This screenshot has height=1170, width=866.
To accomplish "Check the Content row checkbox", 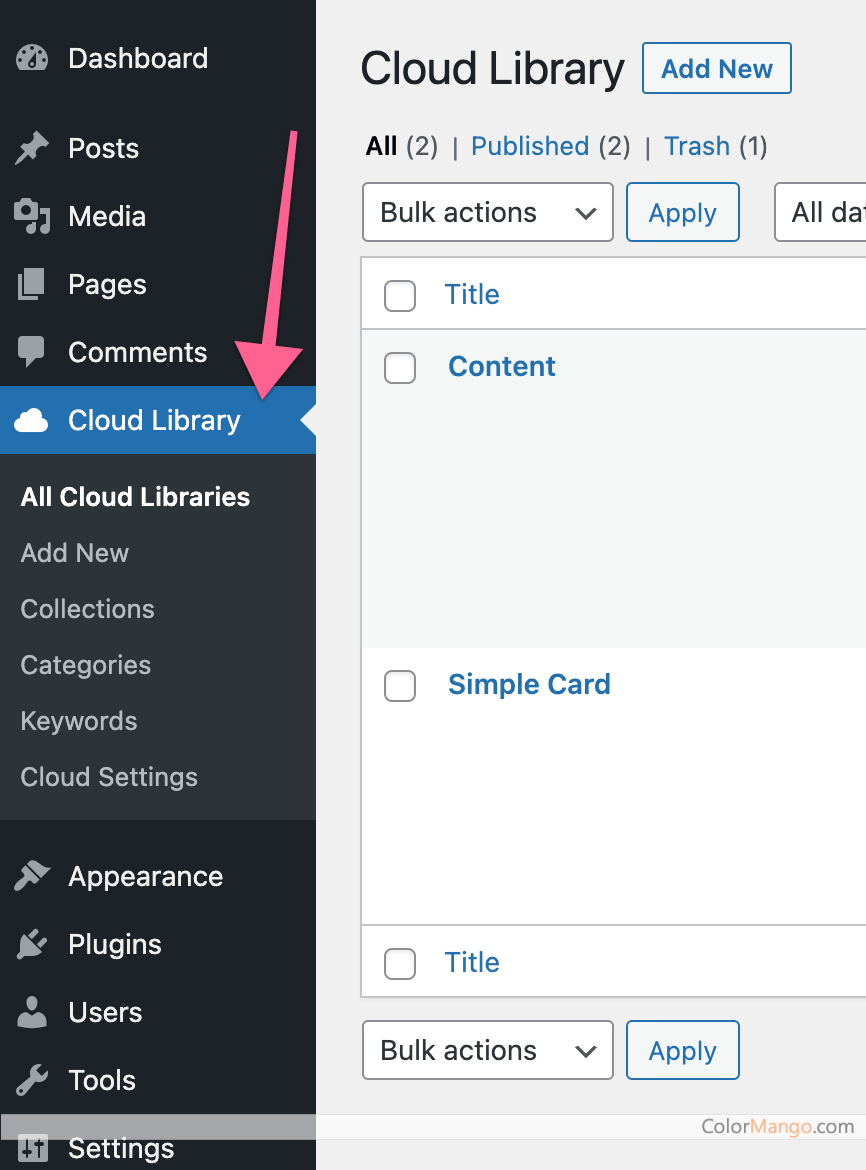I will pos(400,368).
